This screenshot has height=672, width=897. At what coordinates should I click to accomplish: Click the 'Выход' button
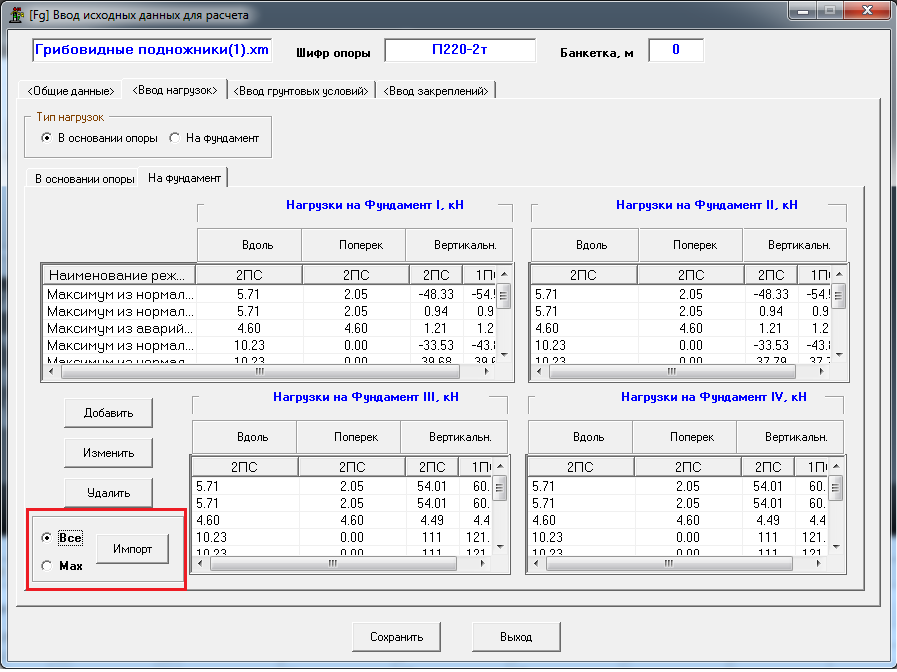tap(515, 637)
